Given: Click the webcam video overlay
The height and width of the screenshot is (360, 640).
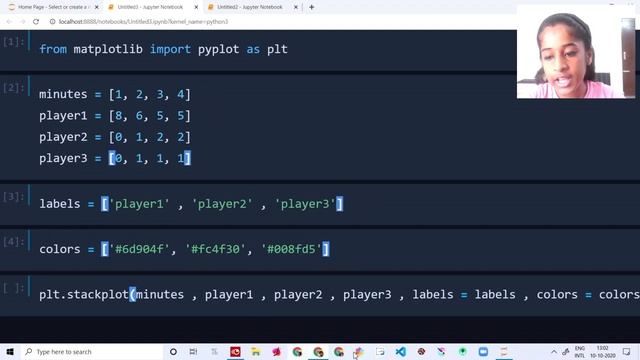Looking at the screenshot, I should [x=576, y=52].
